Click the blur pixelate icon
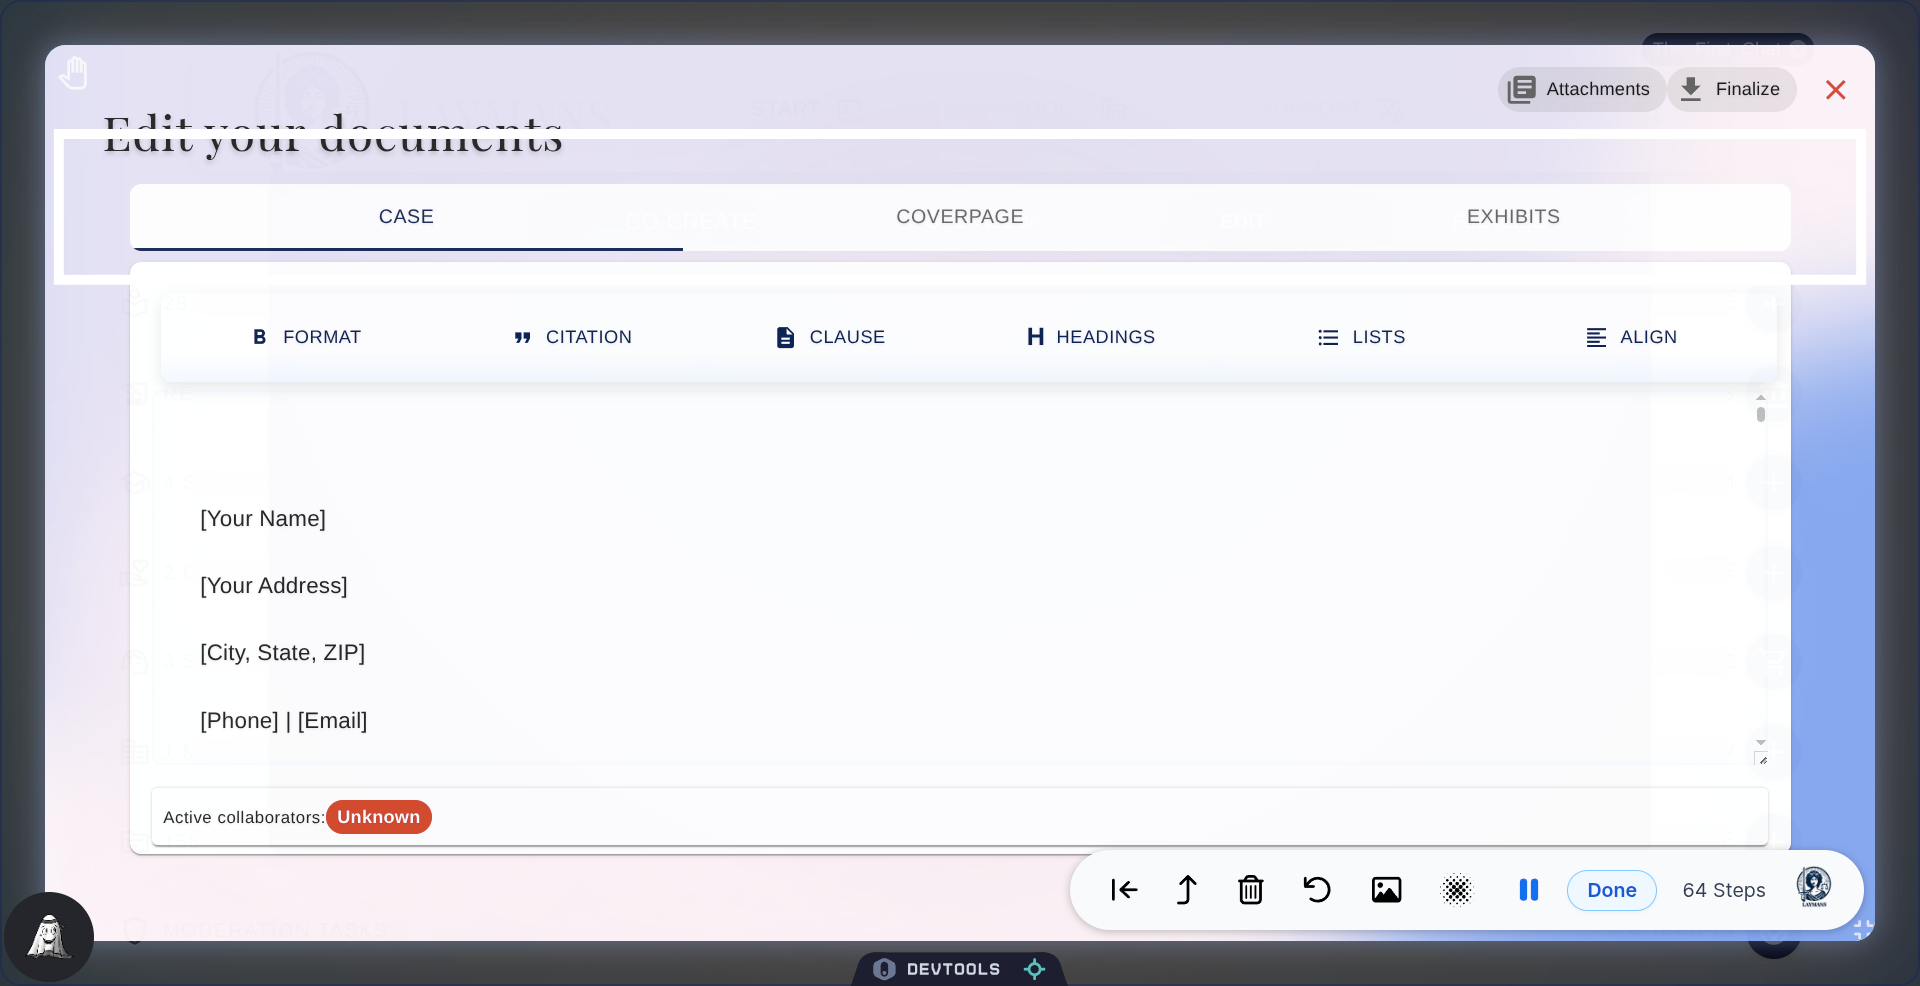1920x986 pixels. [x=1457, y=890]
